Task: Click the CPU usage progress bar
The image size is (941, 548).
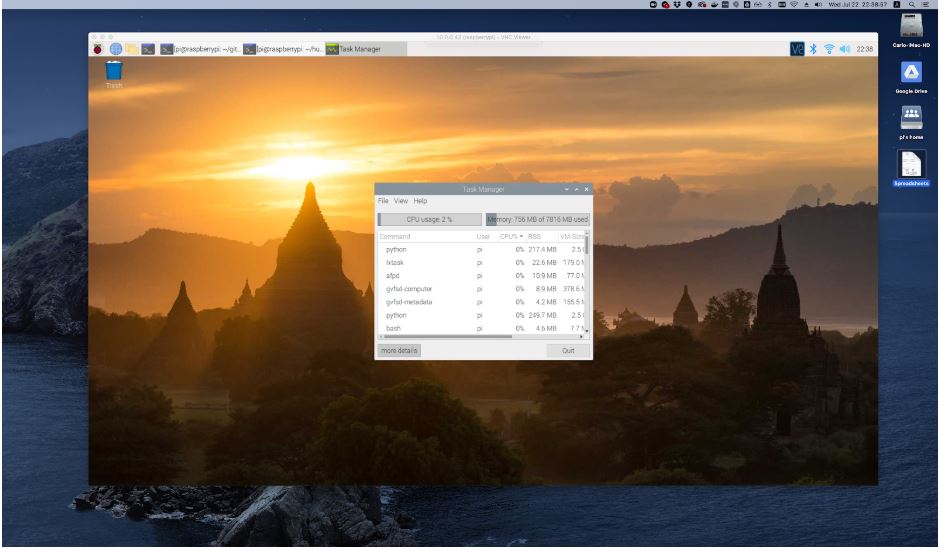Action: pos(430,220)
